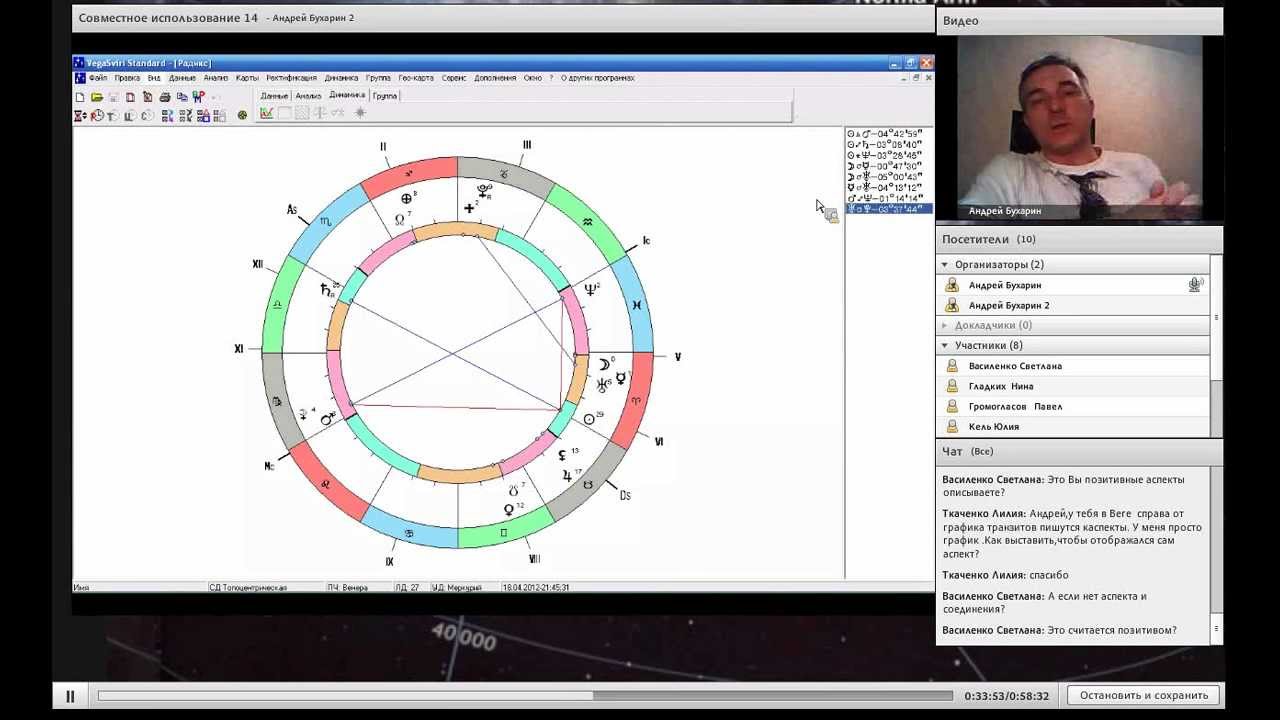Click status bar entry ПЧ: Венера
This screenshot has height=720, width=1280.
click(347, 587)
